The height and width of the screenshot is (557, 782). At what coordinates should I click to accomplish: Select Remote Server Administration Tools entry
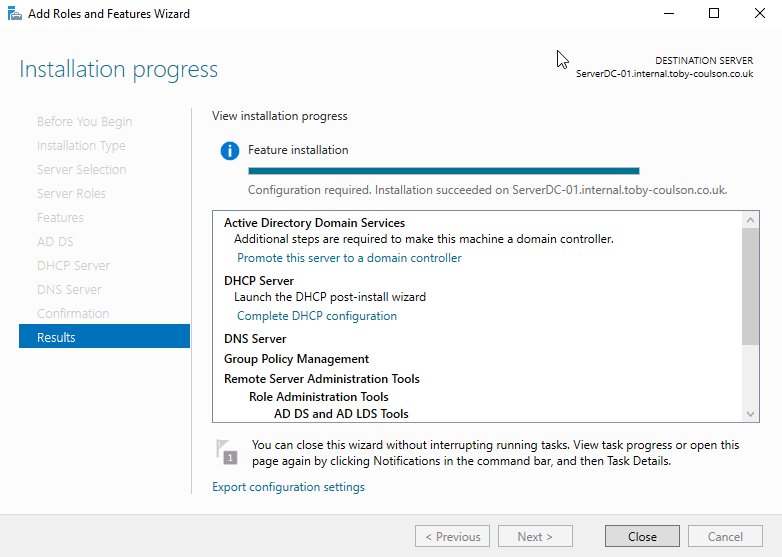(321, 379)
